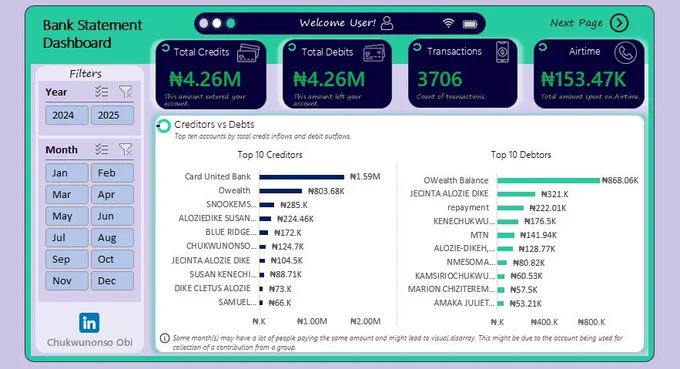The height and width of the screenshot is (369, 680).
Task: Open Chukwunonso Obi profile name link
Action: [90, 342]
